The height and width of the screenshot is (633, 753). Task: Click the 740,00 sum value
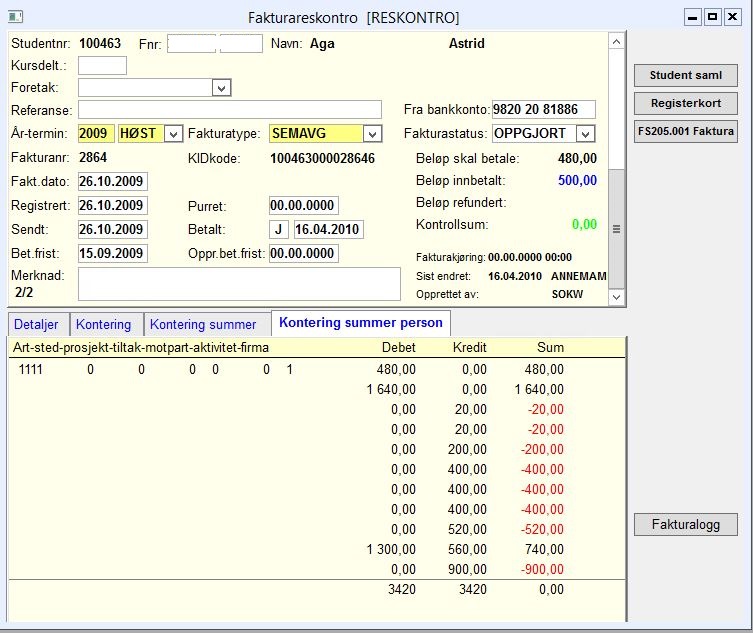pyautogui.click(x=544, y=549)
